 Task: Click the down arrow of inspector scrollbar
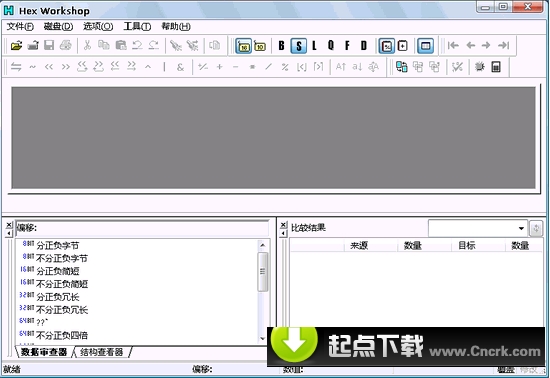[x=262, y=338]
